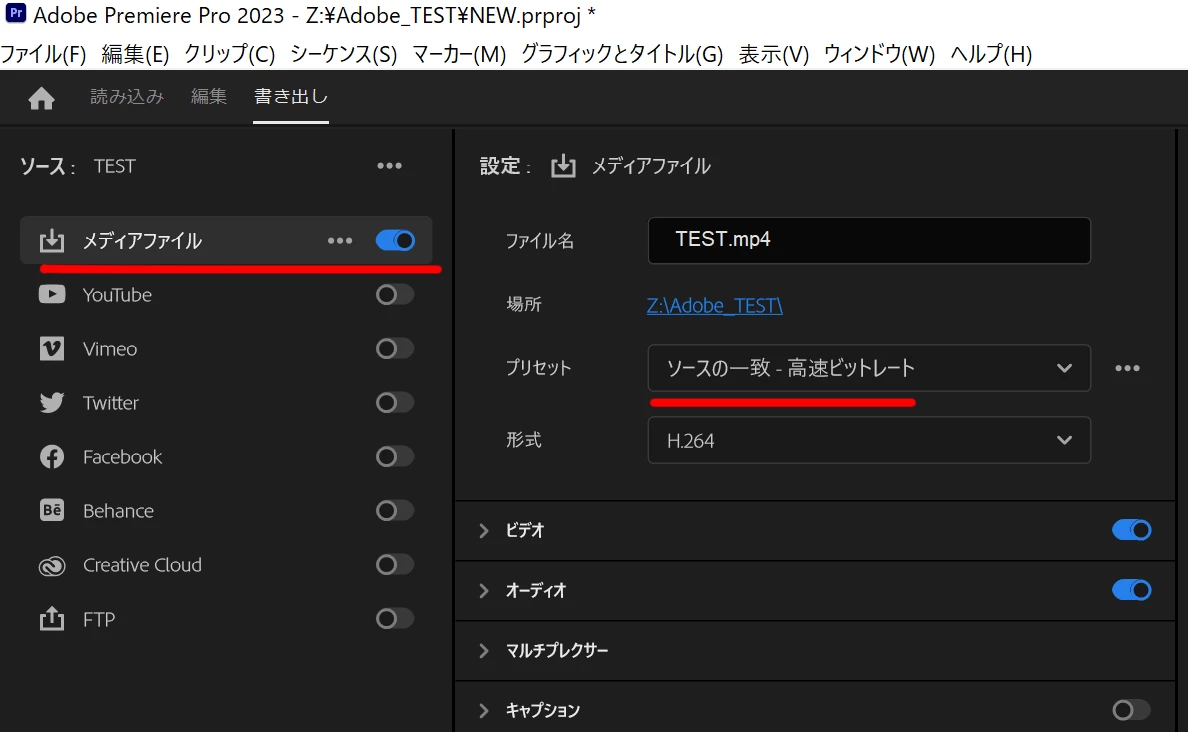This screenshot has width=1188, height=732.
Task: Open the 編集(E) menu
Action: [135, 54]
